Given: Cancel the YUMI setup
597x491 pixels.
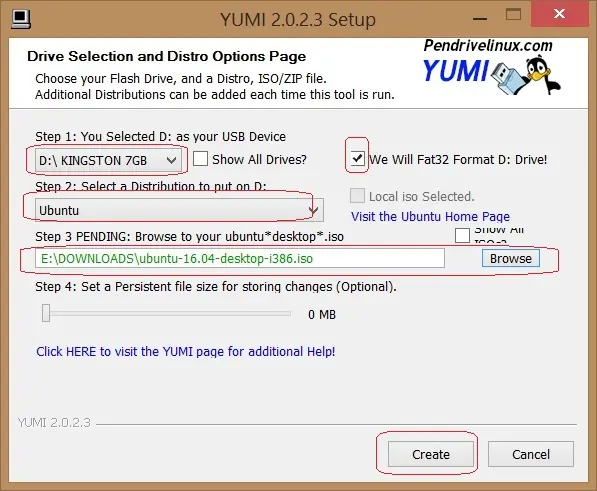Looking at the screenshot, I should click(531, 454).
